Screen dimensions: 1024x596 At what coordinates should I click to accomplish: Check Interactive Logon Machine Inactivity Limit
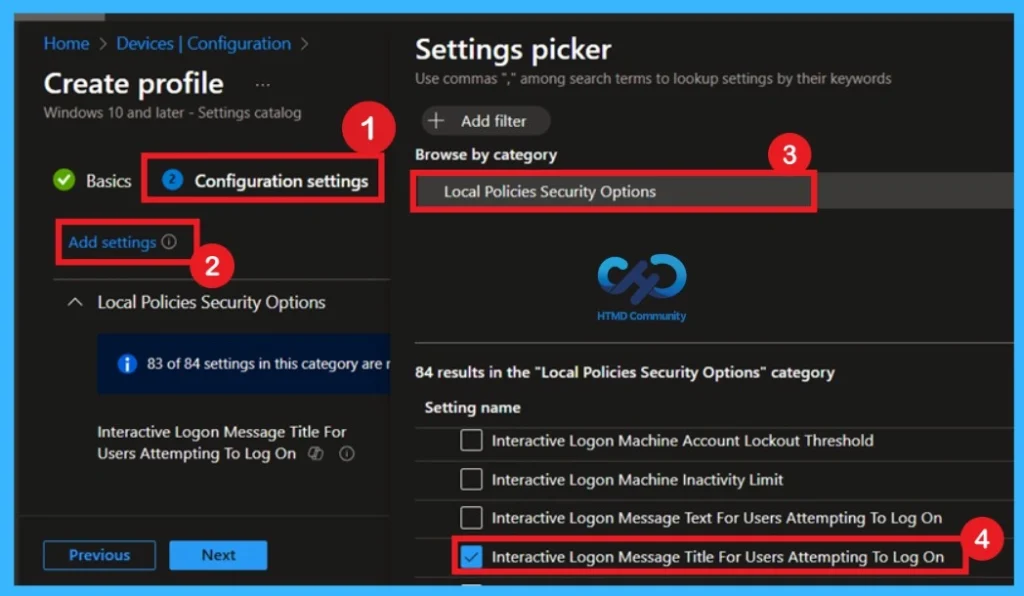[470, 479]
